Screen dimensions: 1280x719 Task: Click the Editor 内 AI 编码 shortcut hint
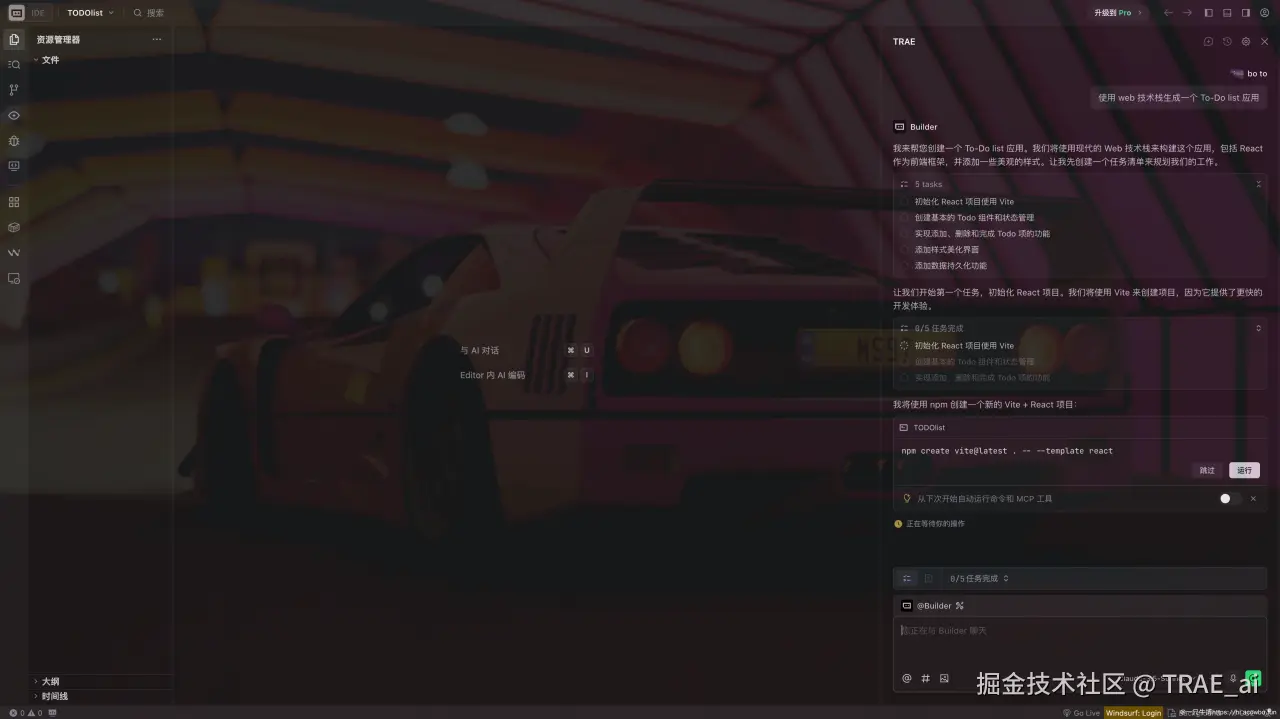pyautogui.click(x=526, y=375)
